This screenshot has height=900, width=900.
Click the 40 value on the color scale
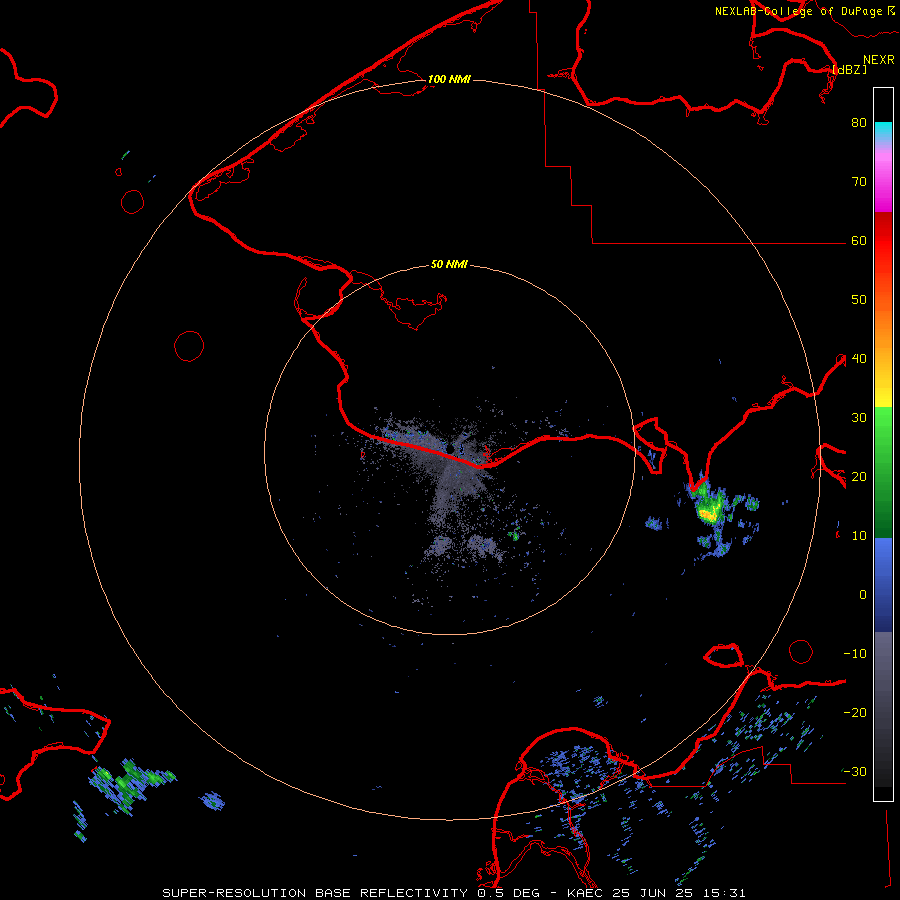click(x=859, y=359)
